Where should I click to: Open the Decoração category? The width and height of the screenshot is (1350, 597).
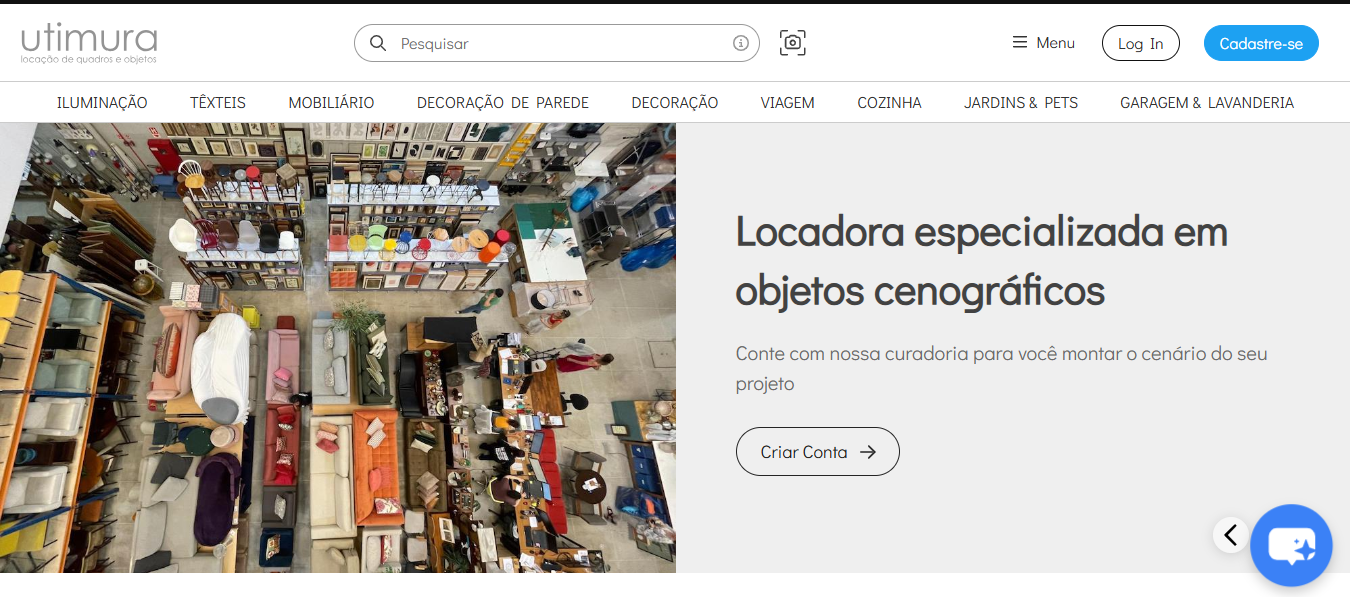tap(675, 102)
